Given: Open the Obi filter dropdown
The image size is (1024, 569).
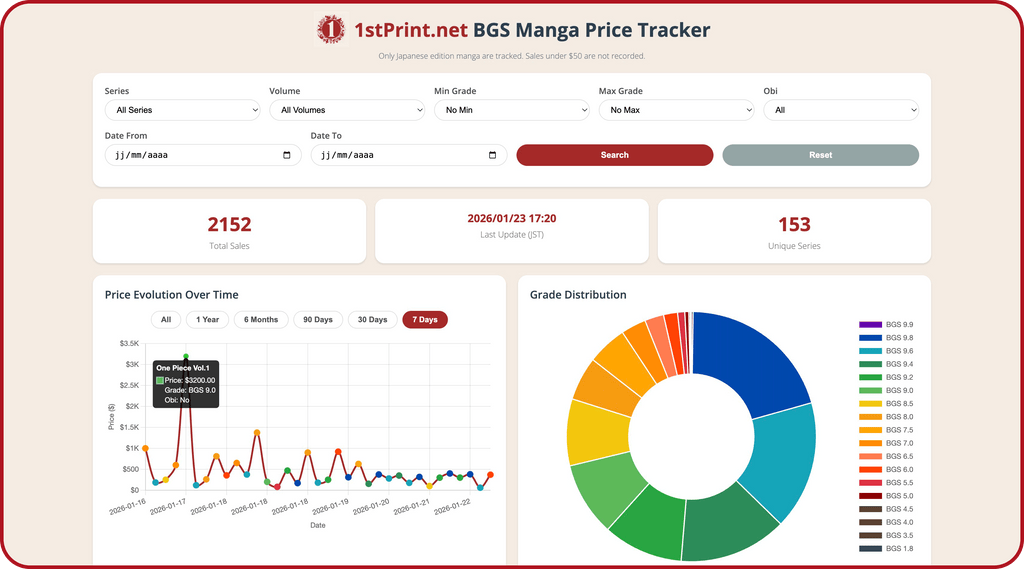Looking at the screenshot, I should [841, 110].
